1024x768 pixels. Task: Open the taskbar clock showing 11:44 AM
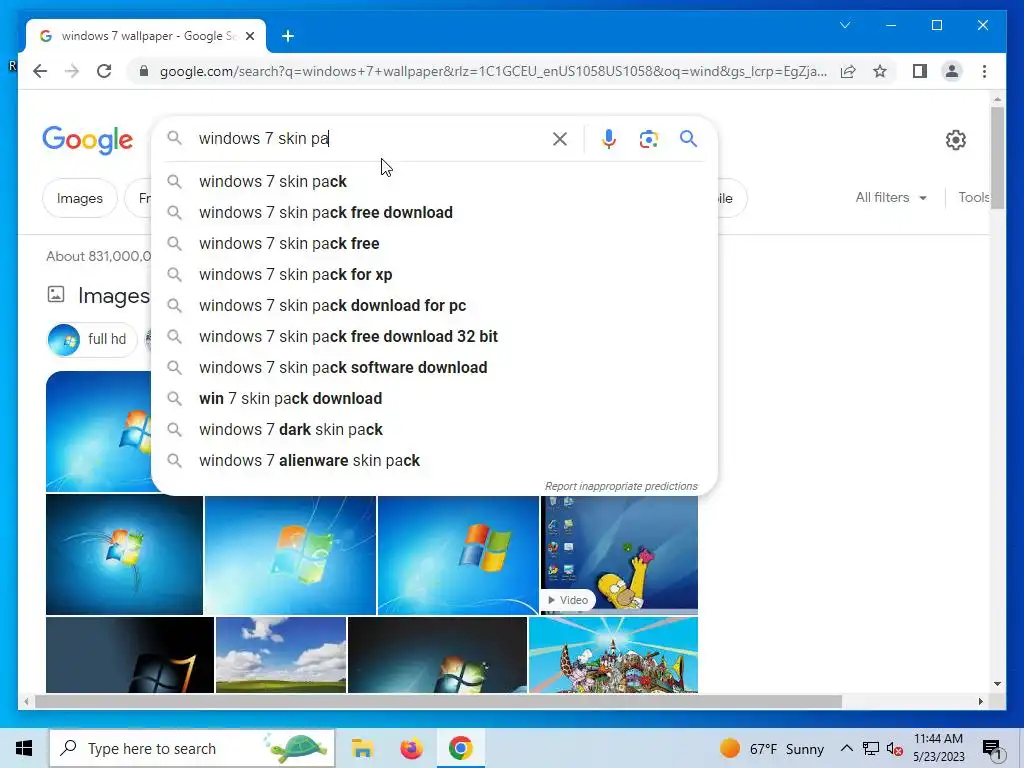(x=938, y=748)
